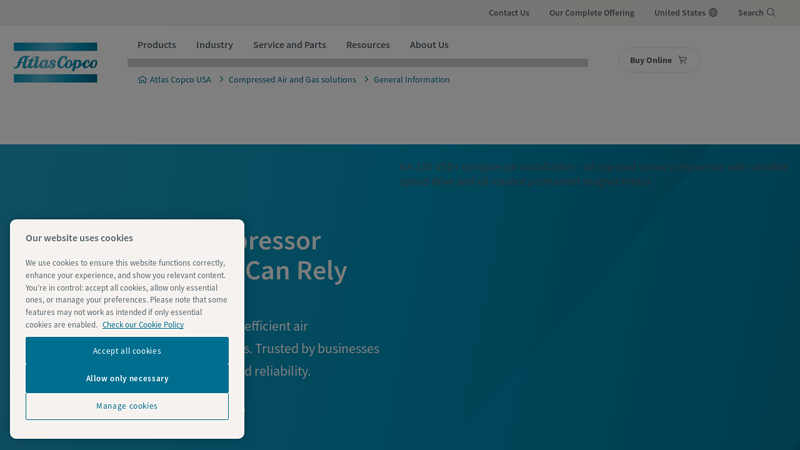Choose Allow only necessary cookies
The width and height of the screenshot is (800, 450).
coord(127,379)
